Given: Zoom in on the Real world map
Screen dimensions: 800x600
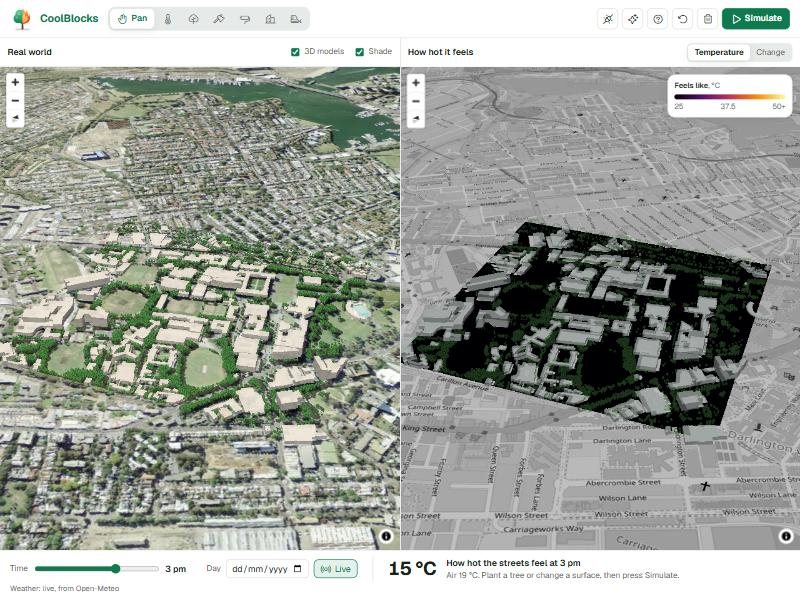Looking at the screenshot, I should tap(15, 82).
